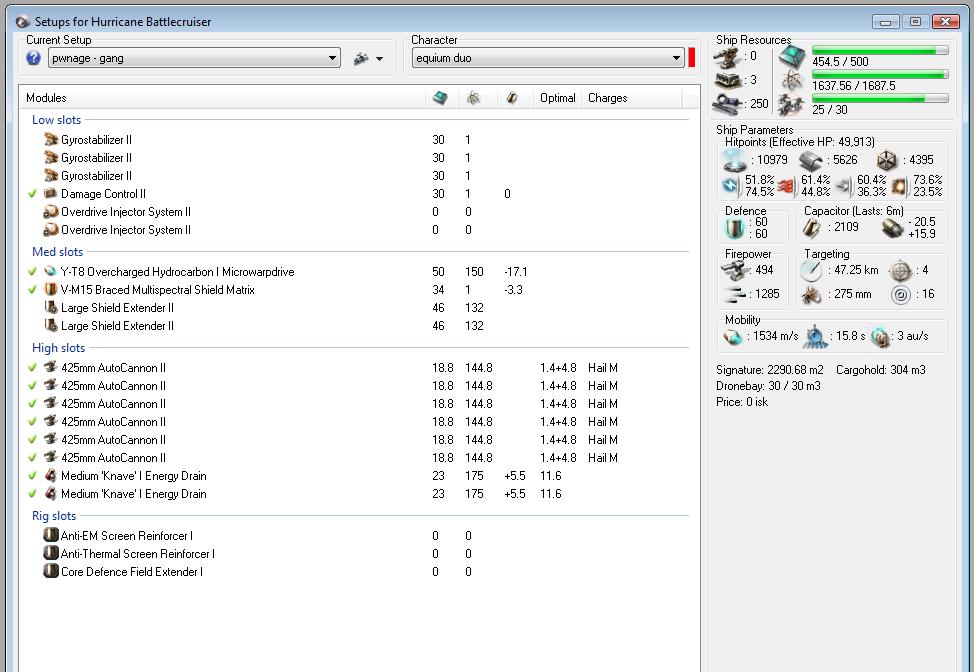Sort by the Optimal column header
The width and height of the screenshot is (974, 672).
[558, 98]
